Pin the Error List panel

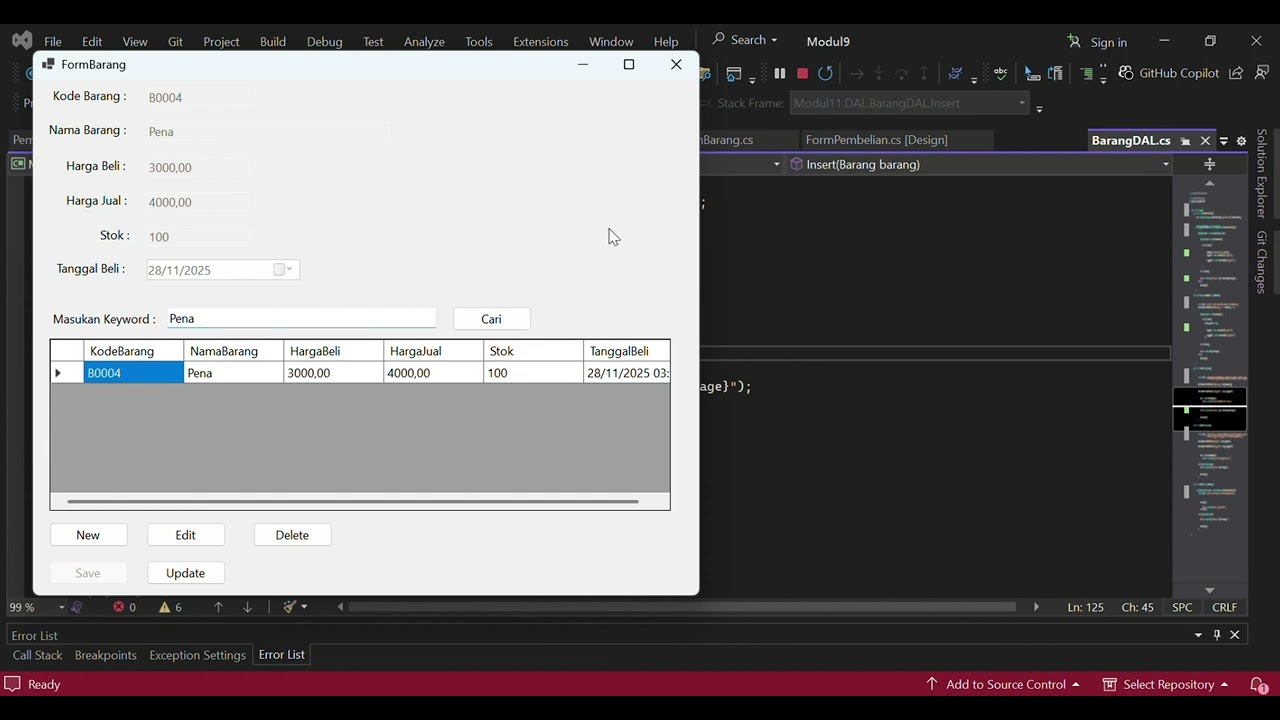point(1217,635)
